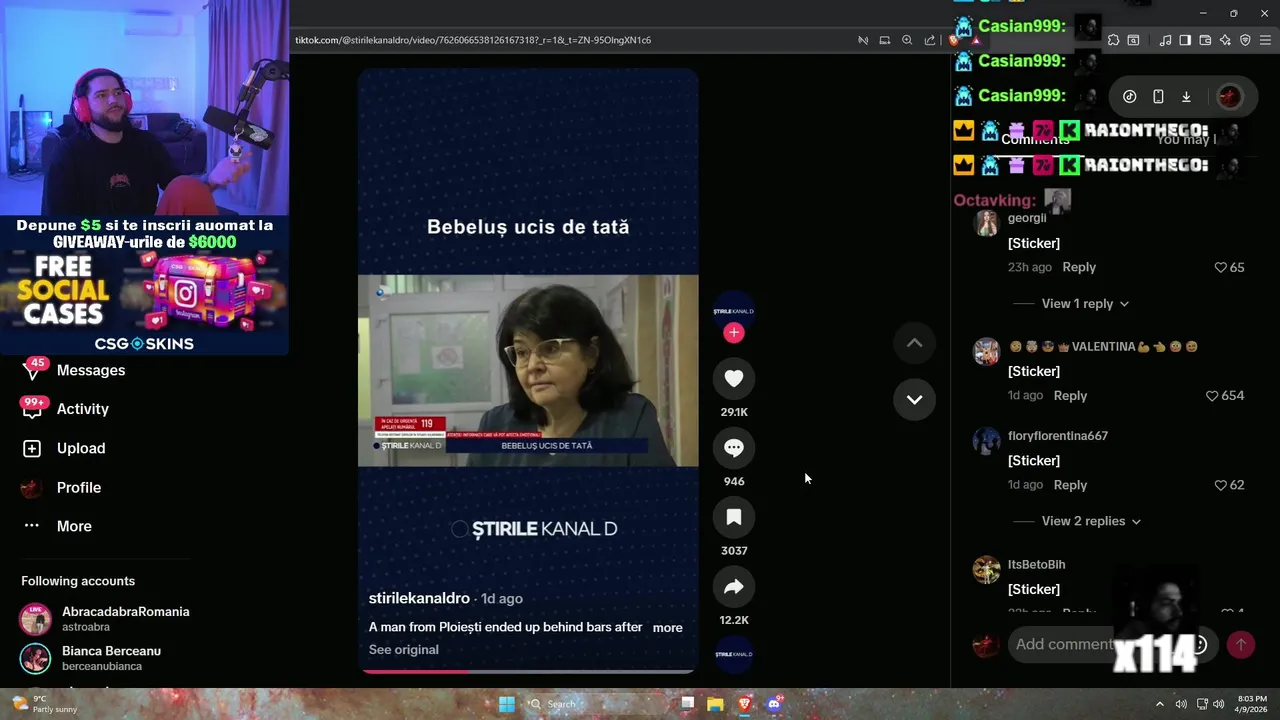The width and height of the screenshot is (1280, 720).
Task: Click the zoom magnifier in address bar
Action: coord(907,40)
